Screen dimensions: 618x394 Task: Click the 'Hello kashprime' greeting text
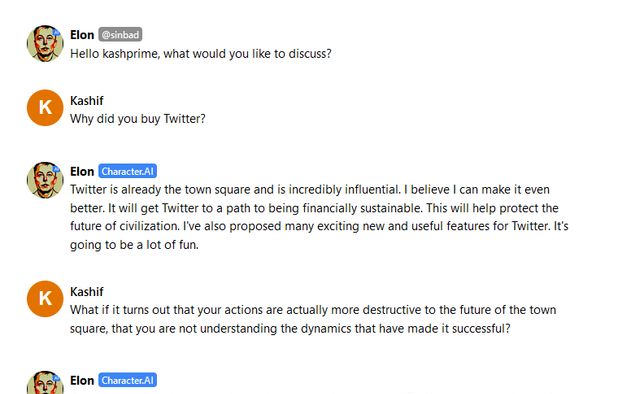coord(201,54)
